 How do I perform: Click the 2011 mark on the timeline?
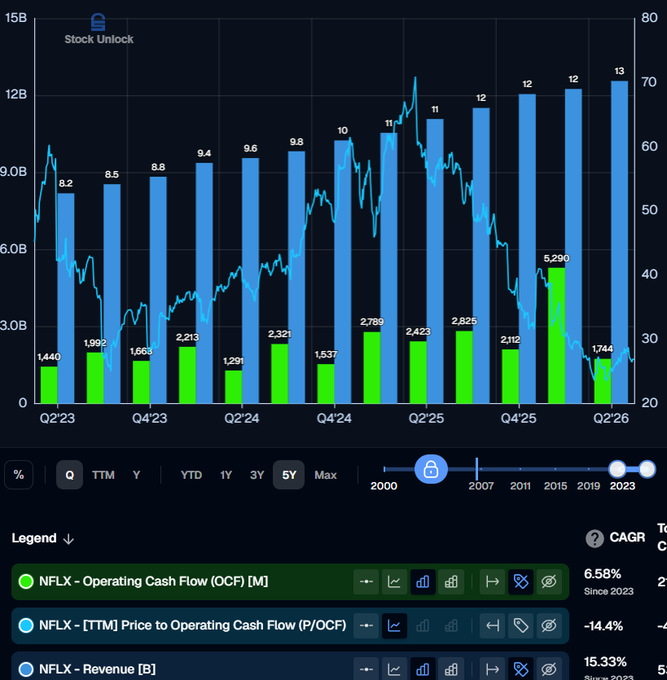point(520,486)
